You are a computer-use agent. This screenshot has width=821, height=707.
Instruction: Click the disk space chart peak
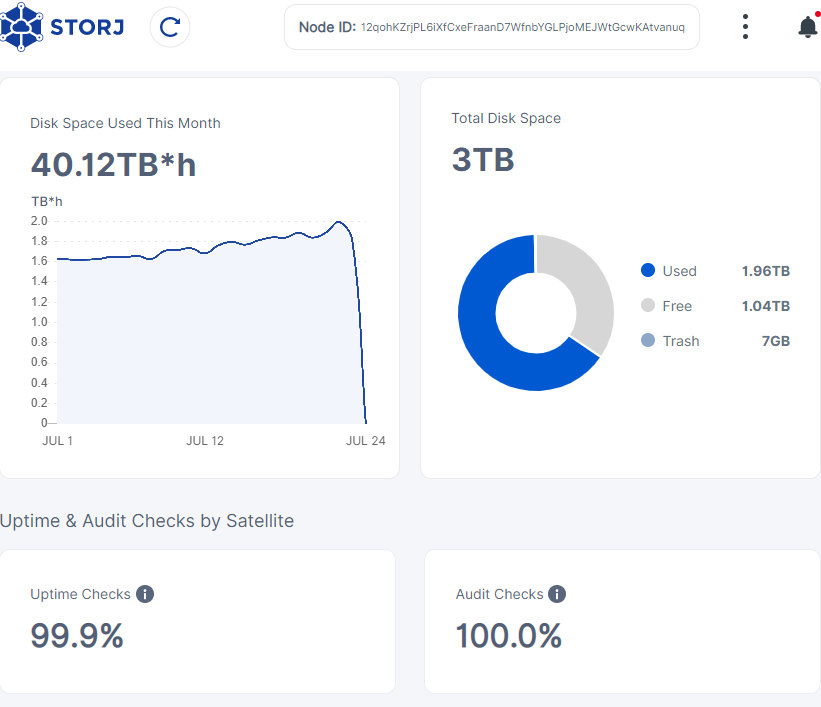[x=339, y=222]
